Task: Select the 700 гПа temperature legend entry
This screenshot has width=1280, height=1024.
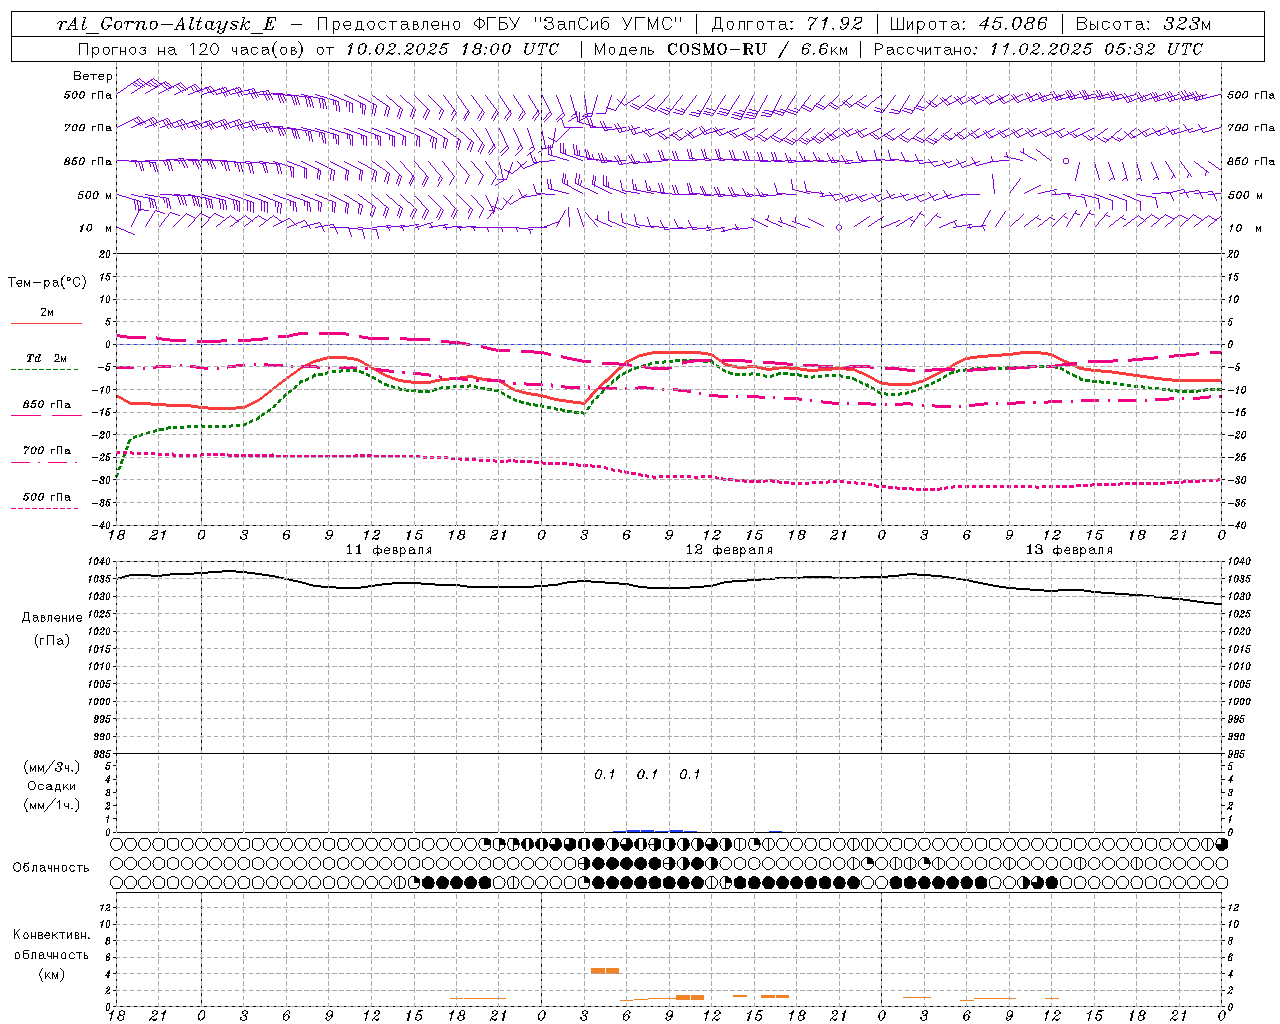Action: point(46,456)
